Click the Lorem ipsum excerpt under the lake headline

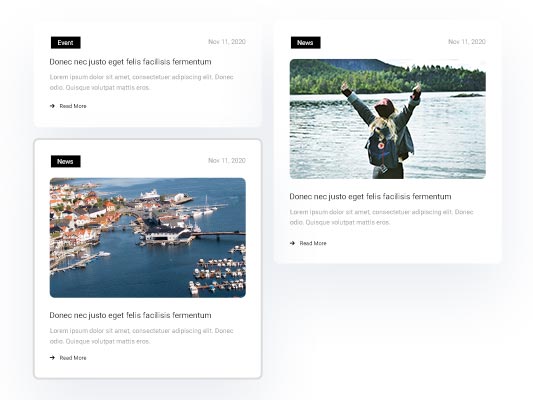[382, 217]
